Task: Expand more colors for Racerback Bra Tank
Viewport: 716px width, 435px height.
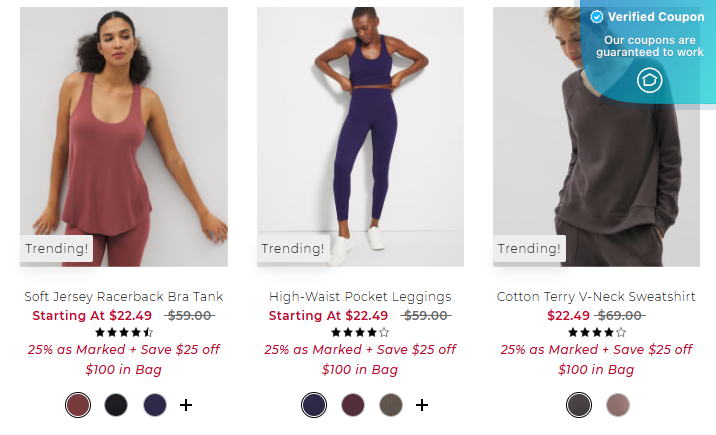Action: point(186,405)
